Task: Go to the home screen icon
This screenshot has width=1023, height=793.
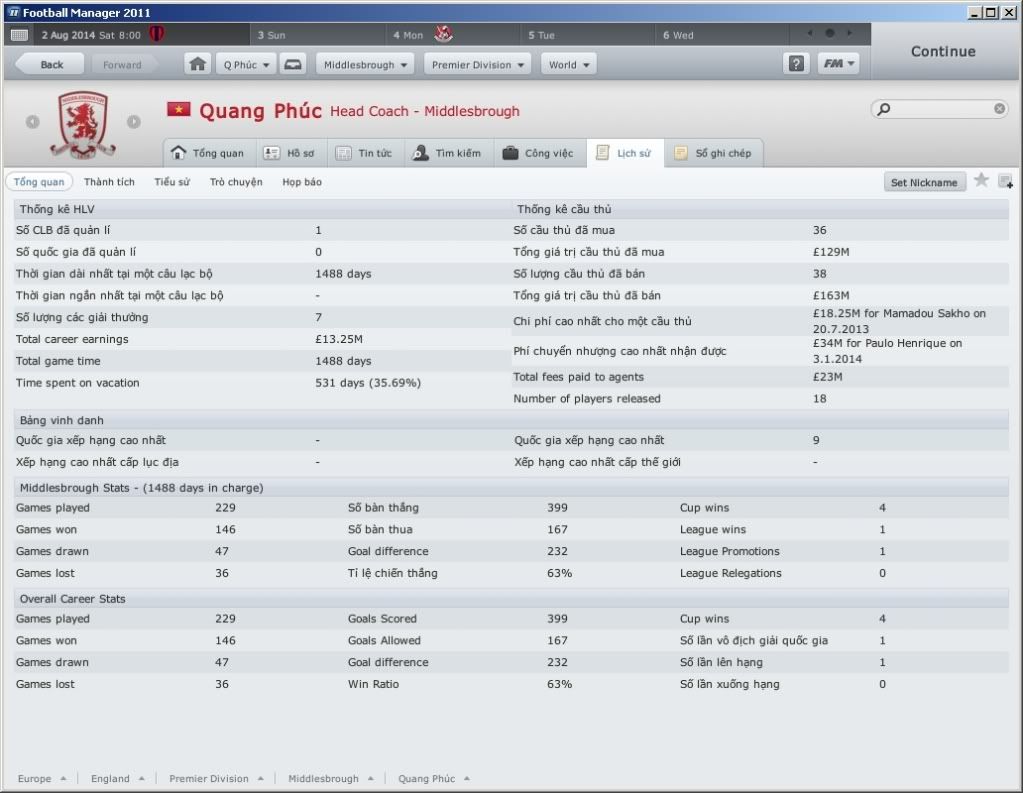Action: tap(197, 64)
